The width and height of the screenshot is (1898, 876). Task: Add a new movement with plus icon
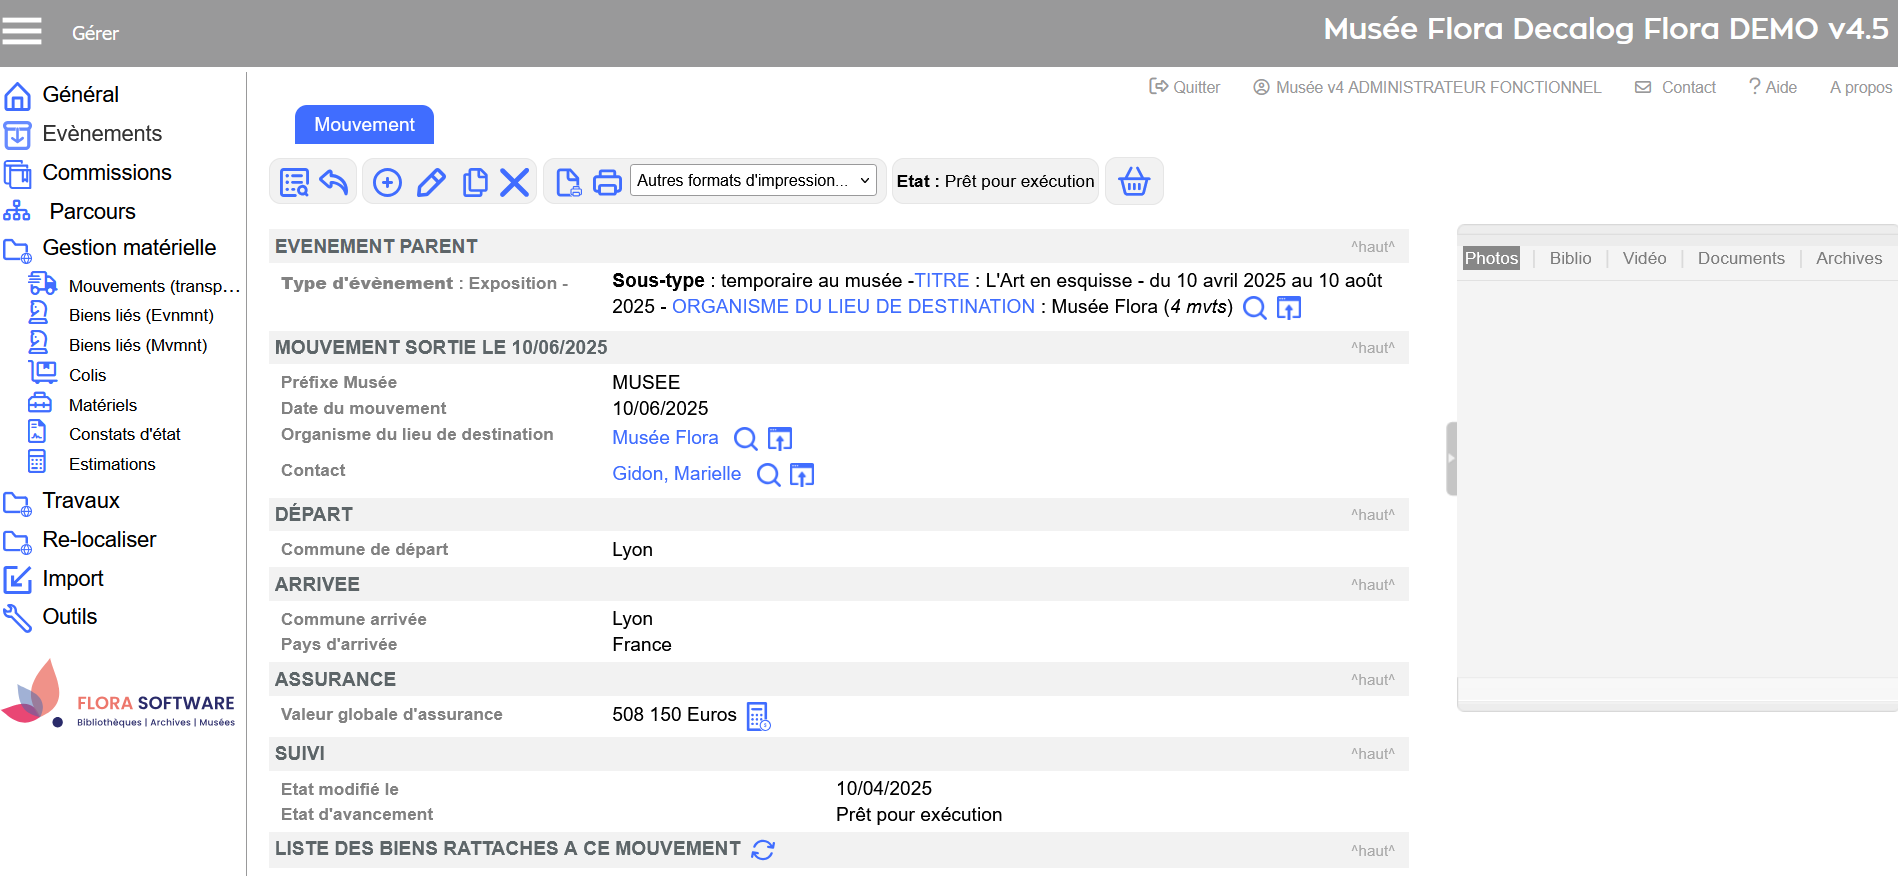click(387, 182)
